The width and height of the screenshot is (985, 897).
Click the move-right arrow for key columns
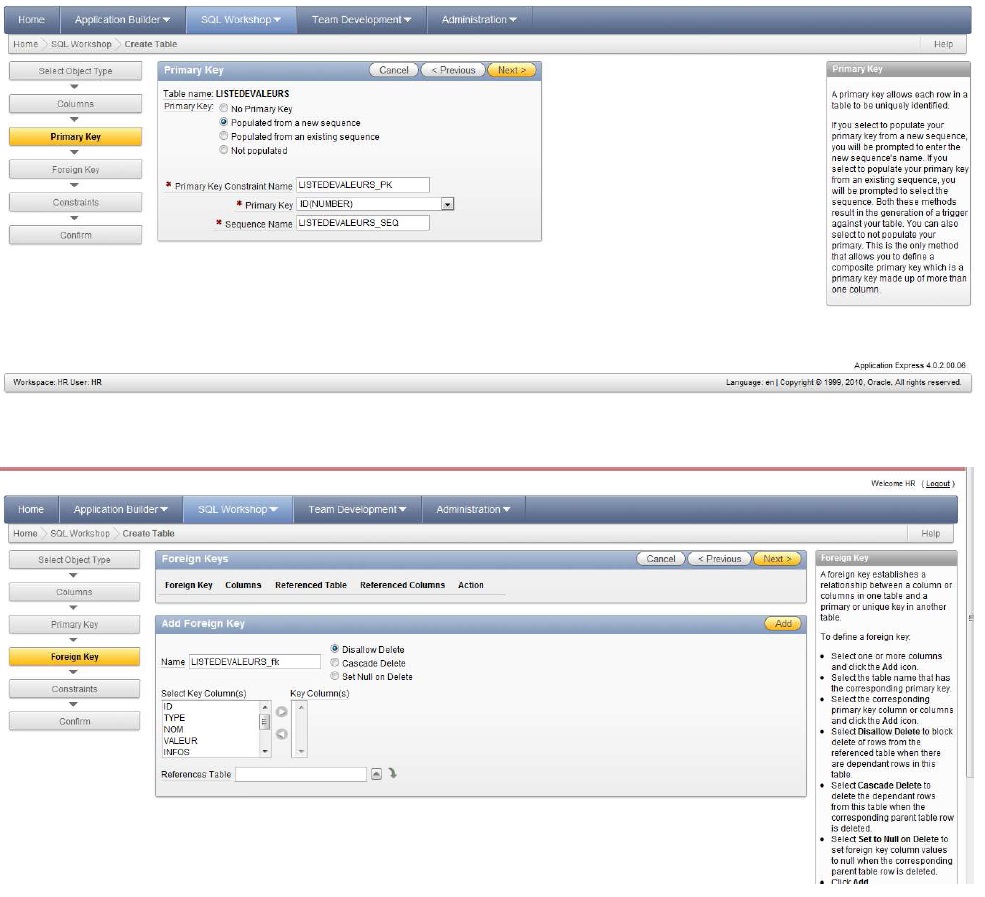[281, 713]
